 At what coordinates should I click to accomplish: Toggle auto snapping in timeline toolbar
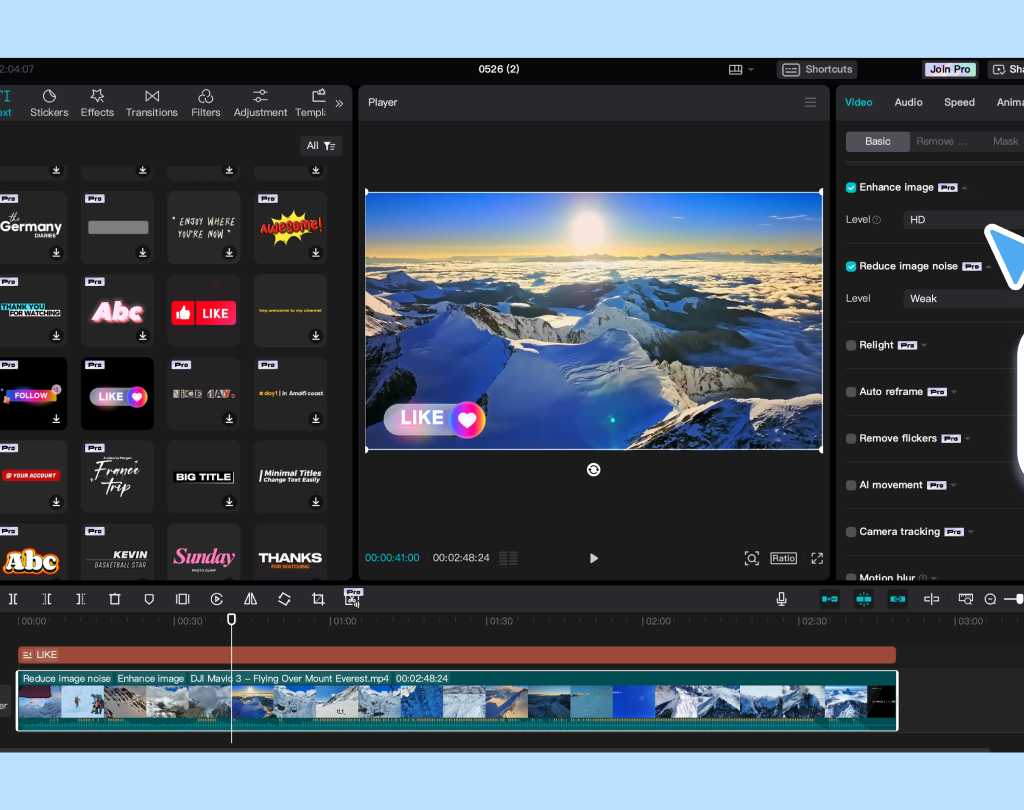864,599
